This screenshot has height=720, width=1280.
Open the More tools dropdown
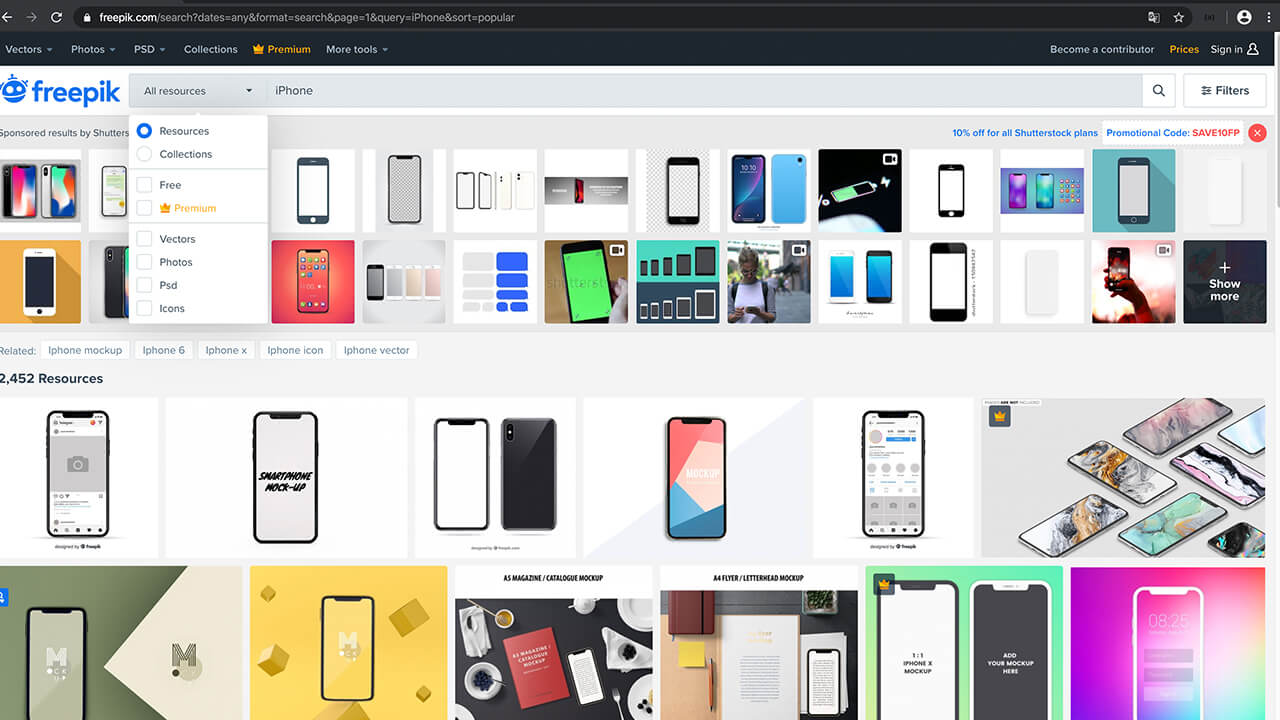(357, 49)
